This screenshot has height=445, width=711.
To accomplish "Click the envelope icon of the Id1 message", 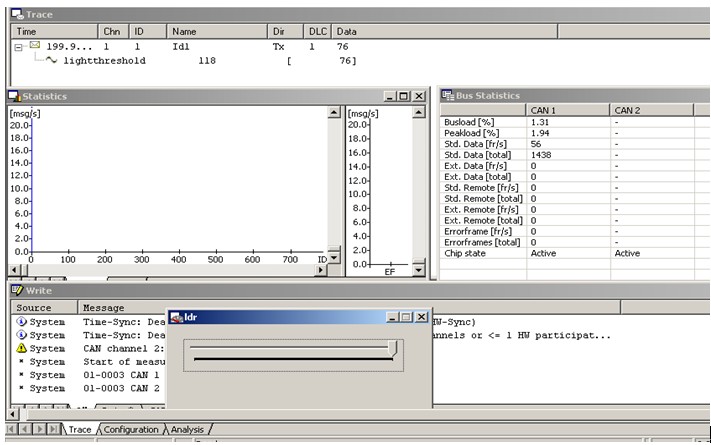I will (34, 46).
